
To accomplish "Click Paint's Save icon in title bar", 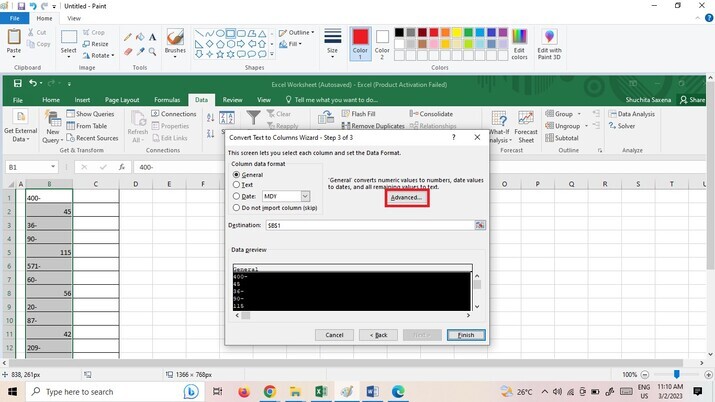I will click(21, 6).
